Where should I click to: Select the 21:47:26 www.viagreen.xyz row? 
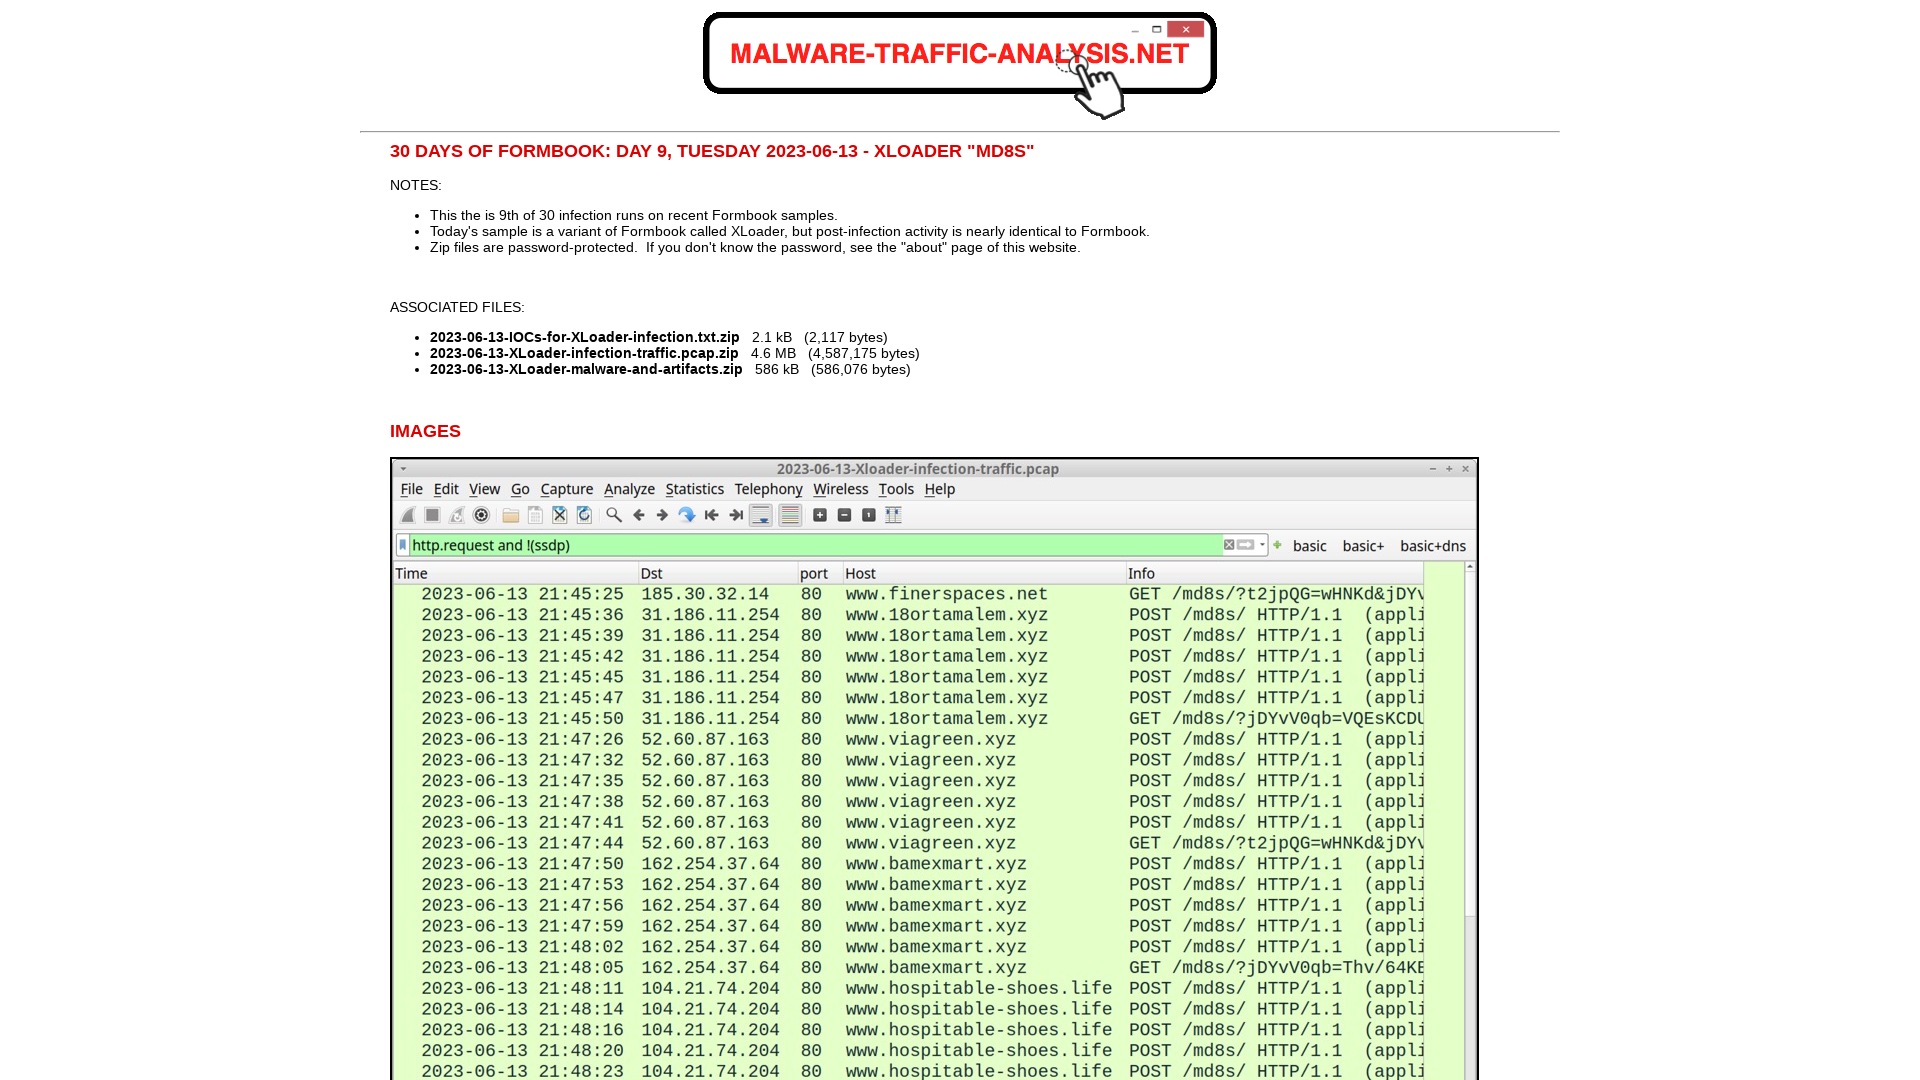pyautogui.click(x=909, y=739)
